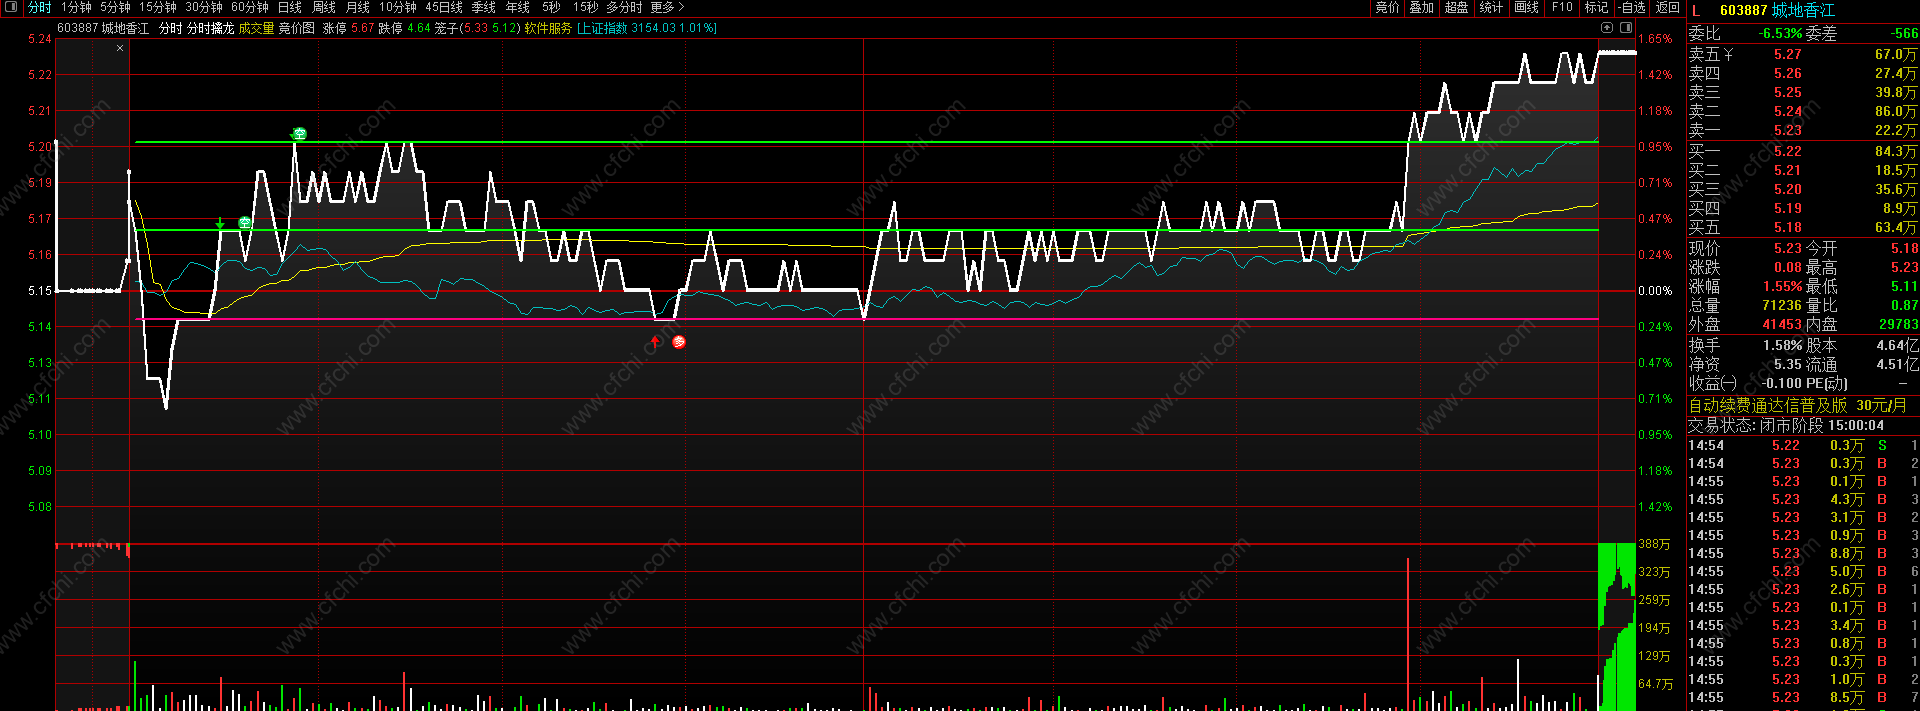Click the red up-arrow buy signal below 5.14
Viewport: 1920px width, 711px height.
pyautogui.click(x=655, y=342)
